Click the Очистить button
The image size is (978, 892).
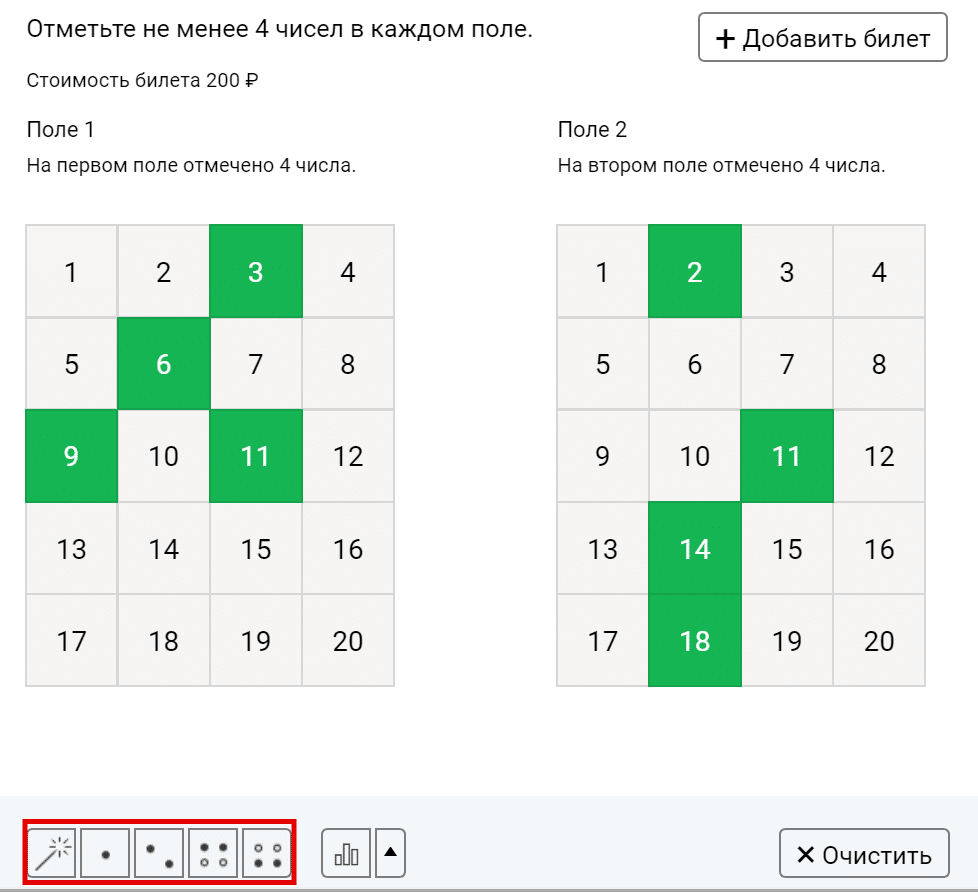864,853
